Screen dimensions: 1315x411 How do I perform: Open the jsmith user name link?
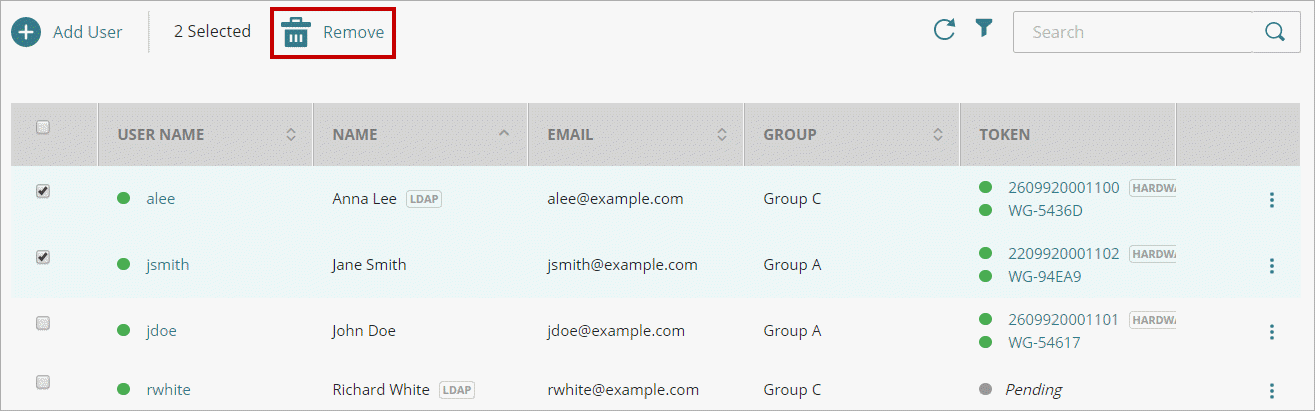pyautogui.click(x=167, y=265)
